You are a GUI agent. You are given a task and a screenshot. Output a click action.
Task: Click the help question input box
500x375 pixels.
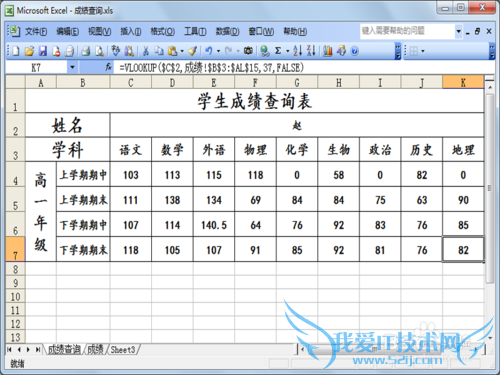[x=407, y=31]
